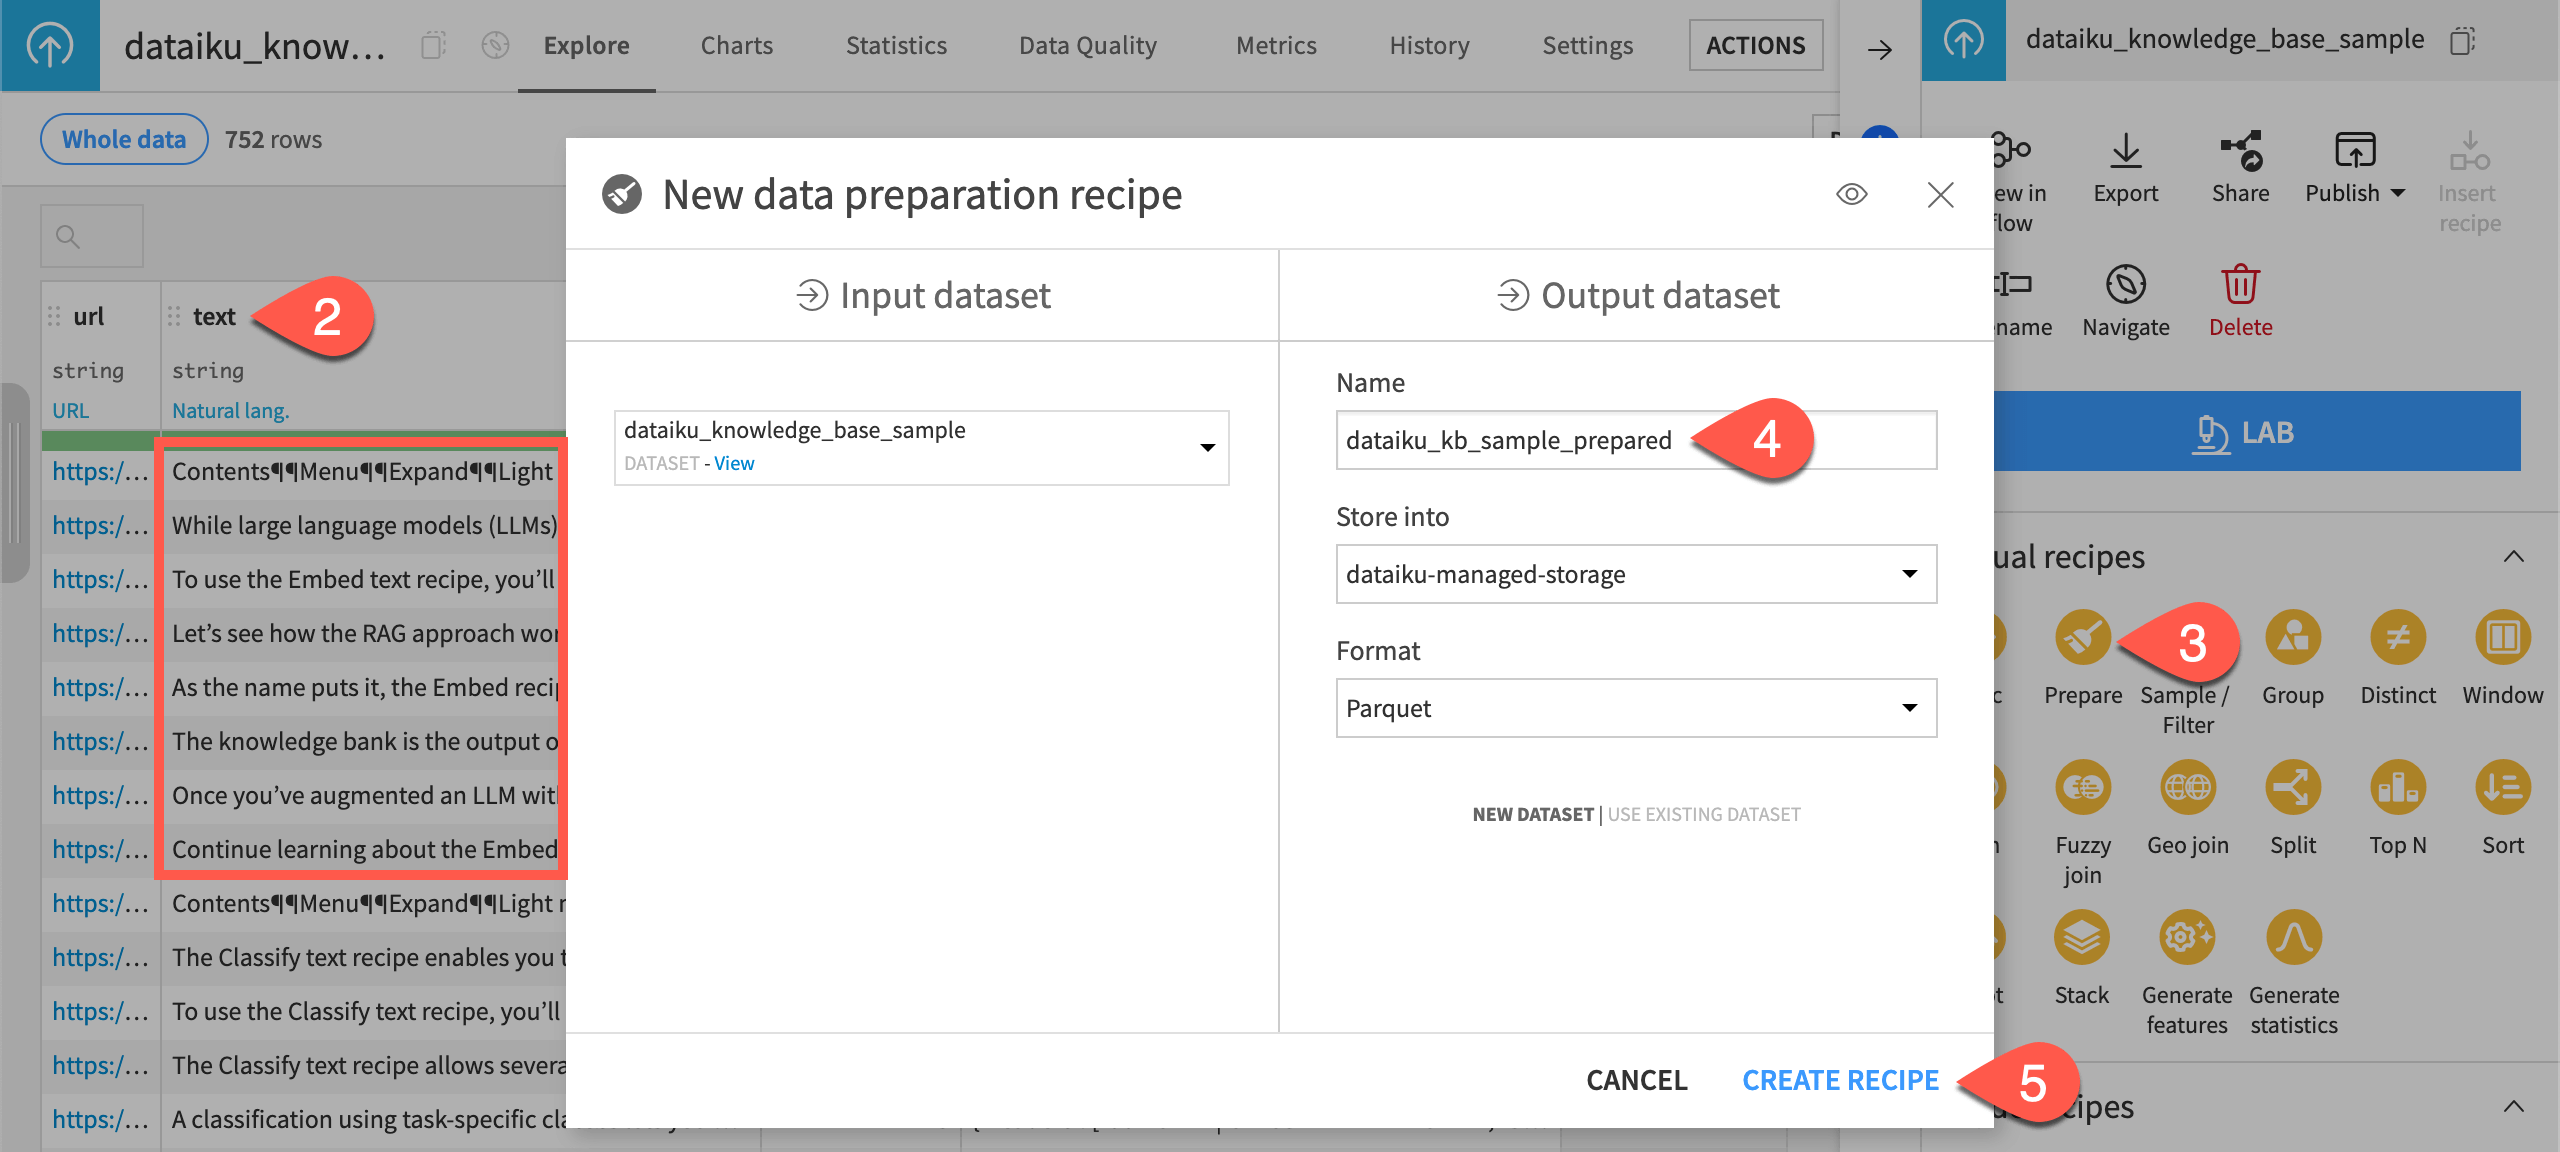Select the Split recipe icon

(x=2293, y=787)
